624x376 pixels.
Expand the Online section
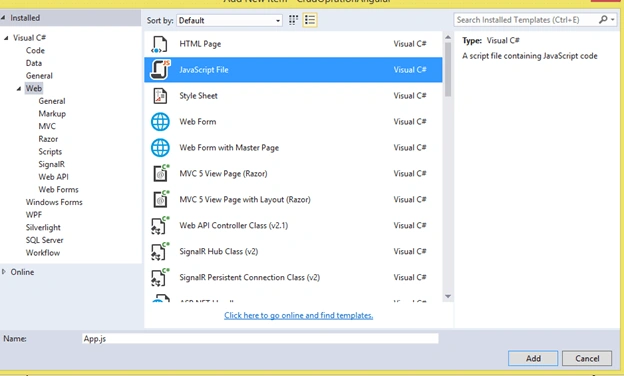[x=4, y=272]
